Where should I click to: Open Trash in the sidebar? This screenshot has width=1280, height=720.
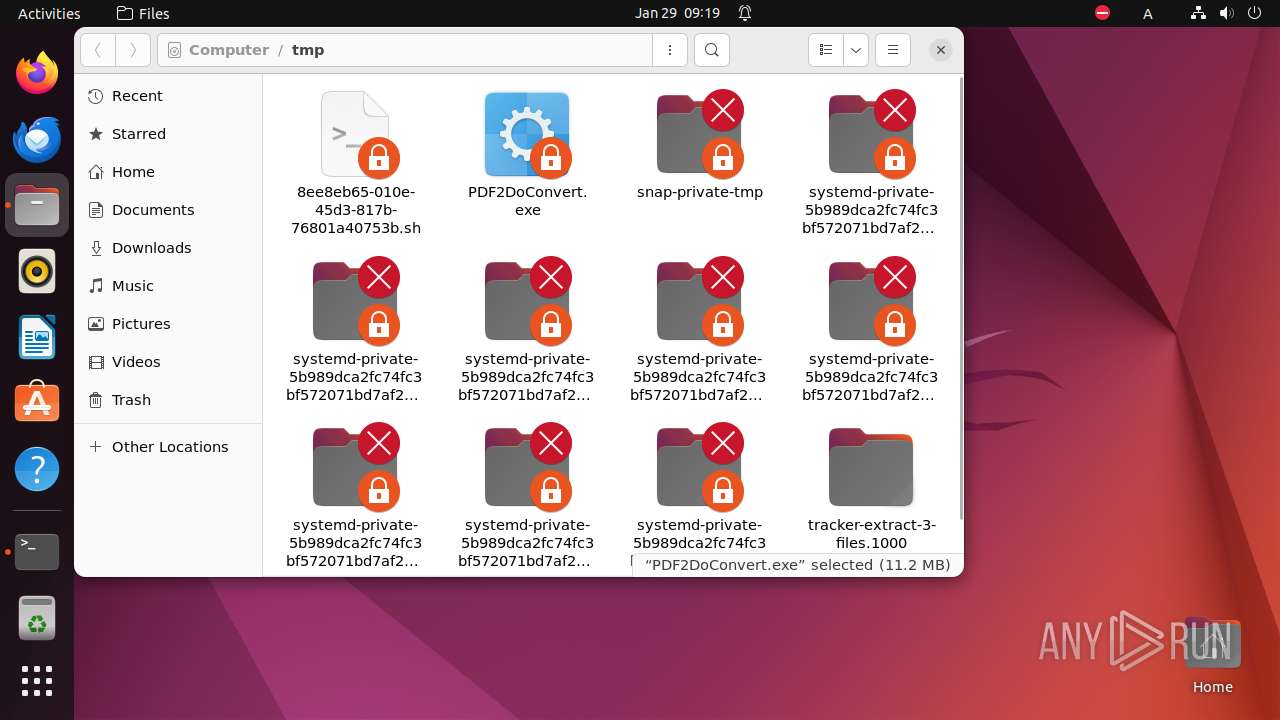point(168,400)
